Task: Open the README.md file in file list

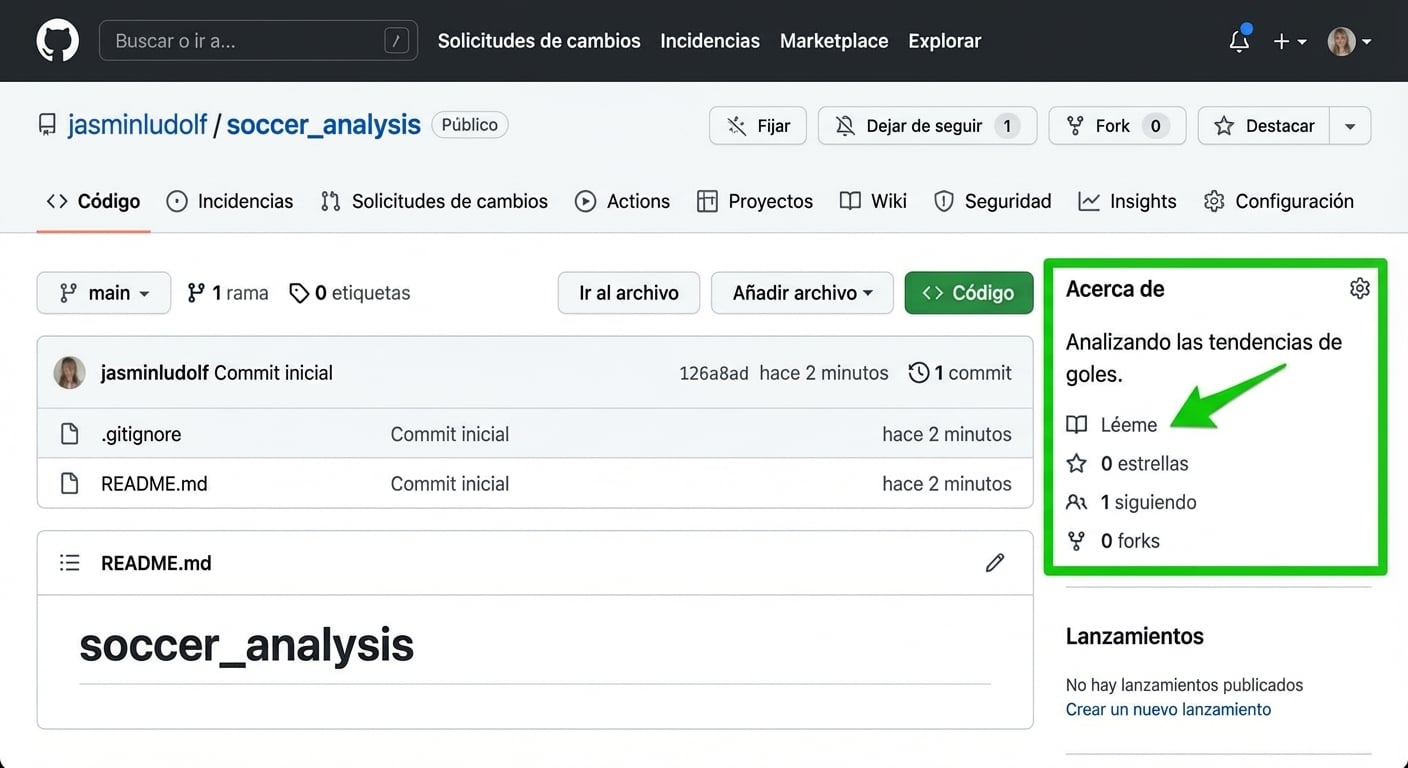Action: coord(154,484)
